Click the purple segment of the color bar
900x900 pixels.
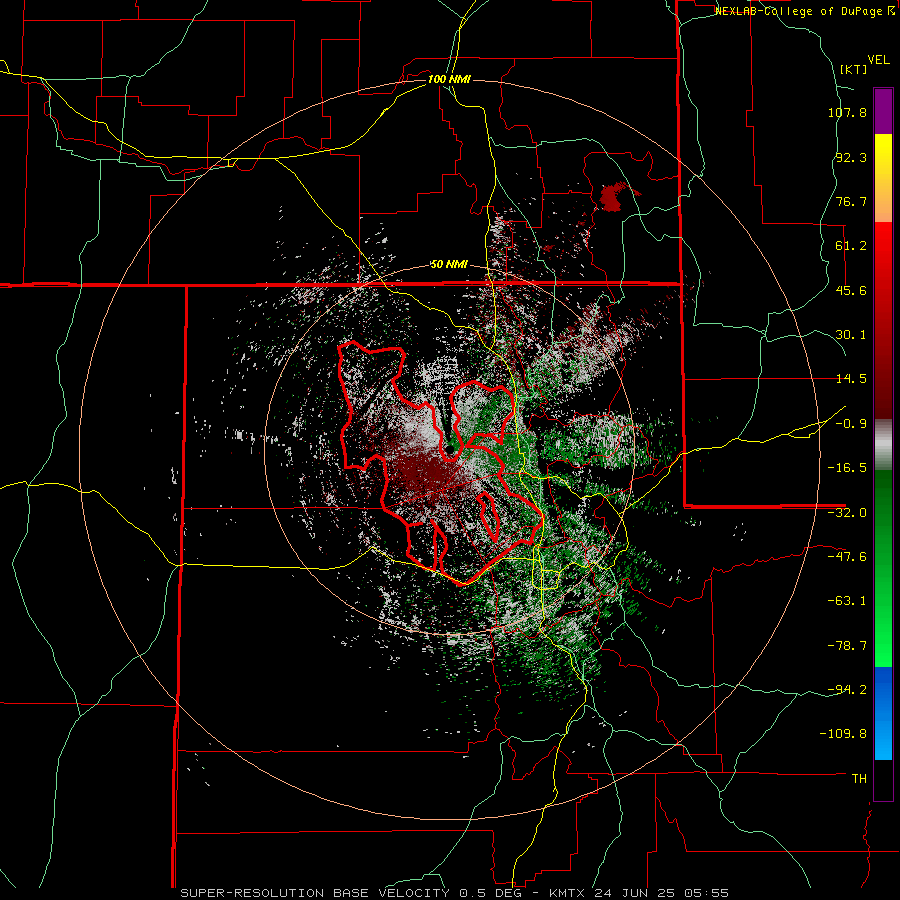[883, 111]
